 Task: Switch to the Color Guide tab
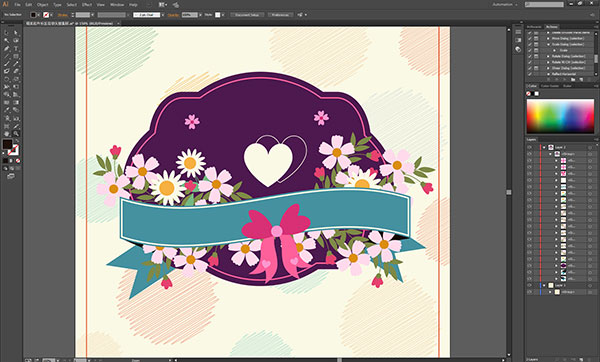click(550, 86)
